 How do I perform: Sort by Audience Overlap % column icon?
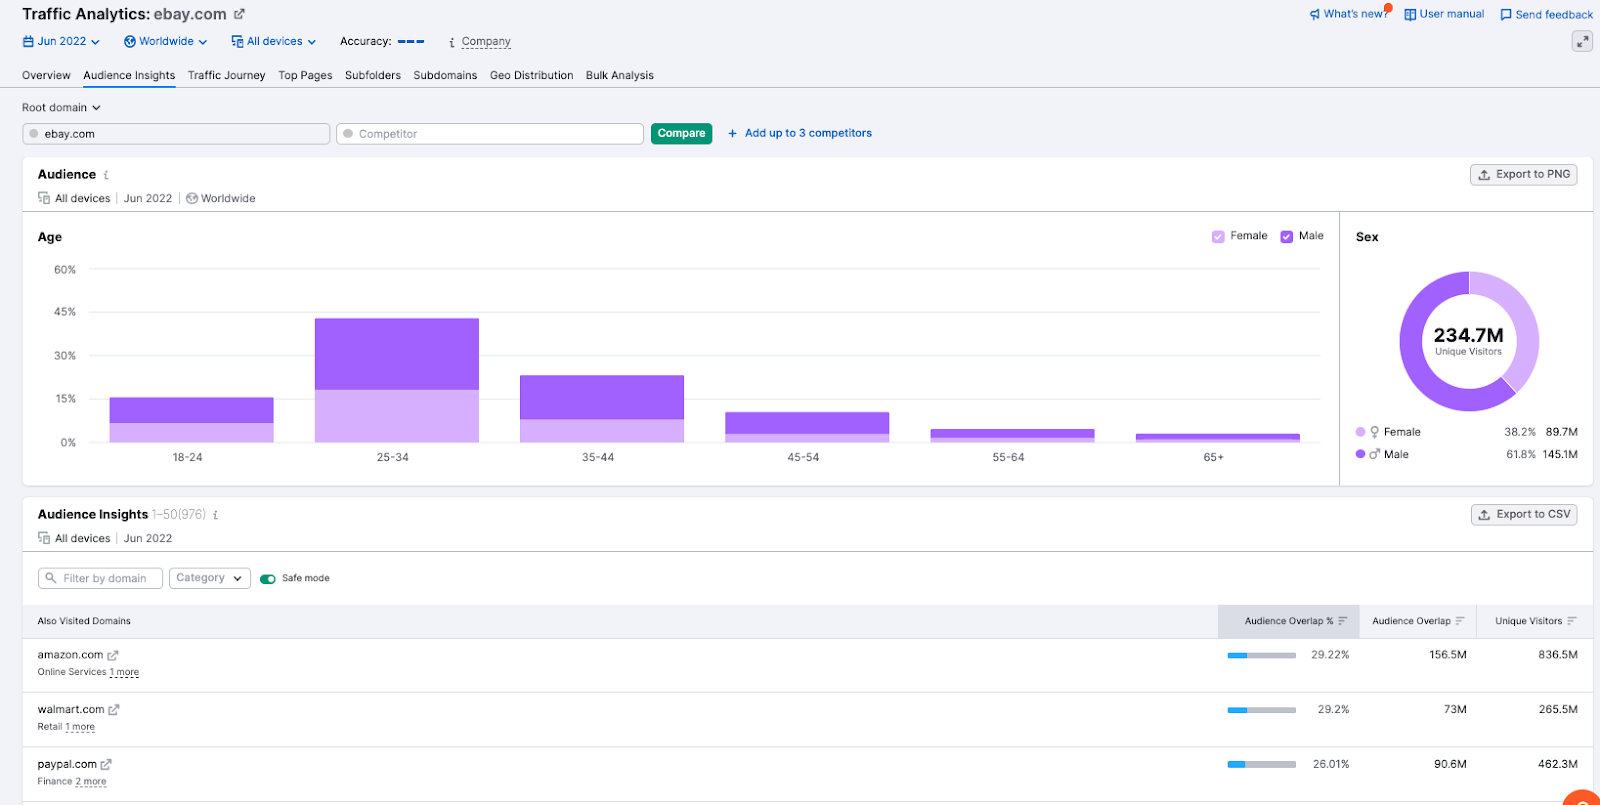(x=1343, y=621)
